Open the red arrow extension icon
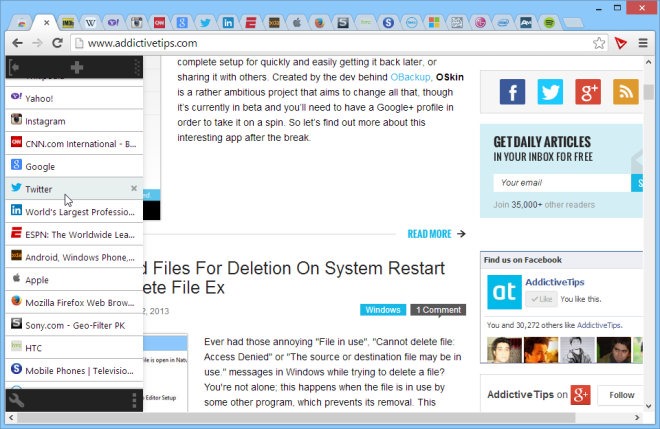This screenshot has width=660, height=429. pos(620,43)
